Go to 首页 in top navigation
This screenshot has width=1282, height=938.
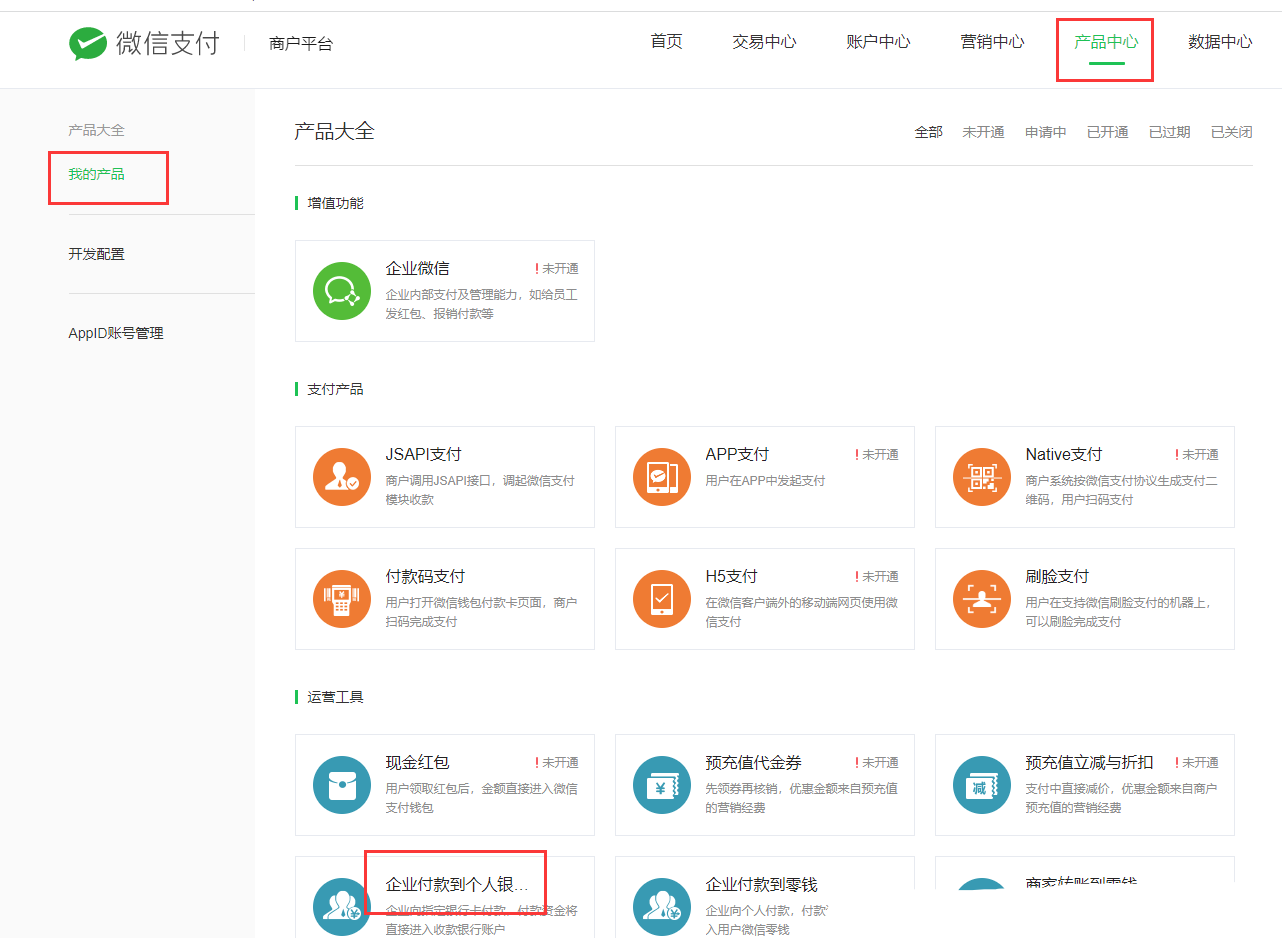point(666,42)
